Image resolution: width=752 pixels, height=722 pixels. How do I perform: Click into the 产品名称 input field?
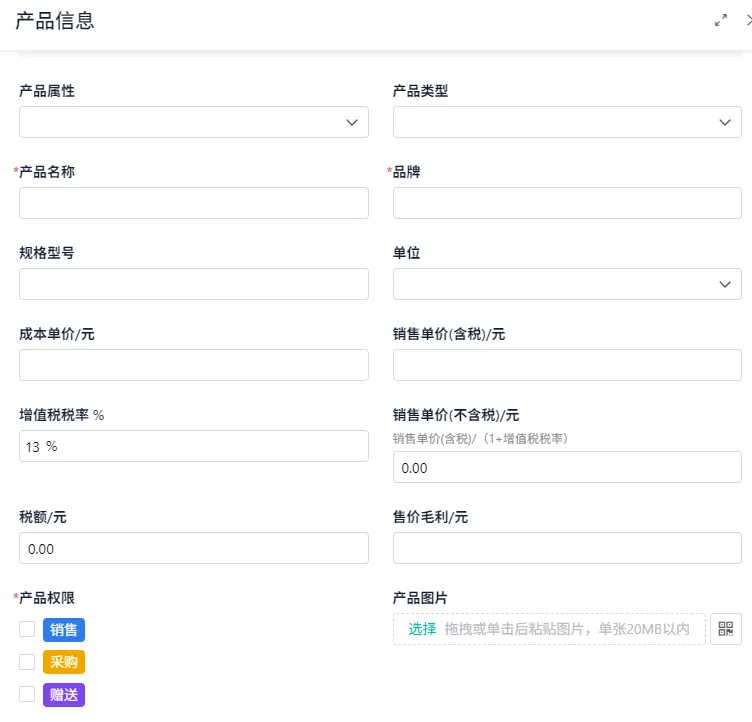click(194, 203)
